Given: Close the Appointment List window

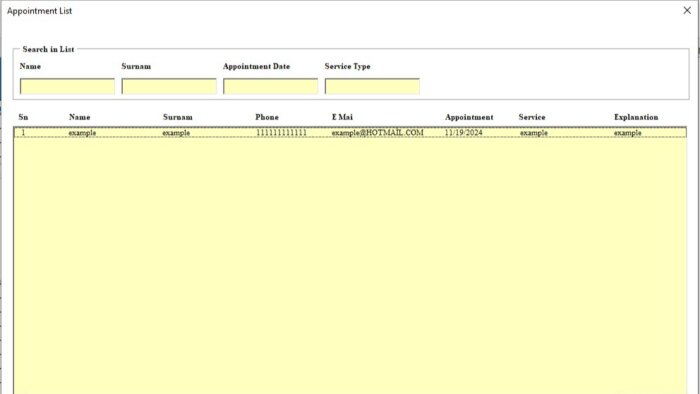Looking at the screenshot, I should pos(687,10).
